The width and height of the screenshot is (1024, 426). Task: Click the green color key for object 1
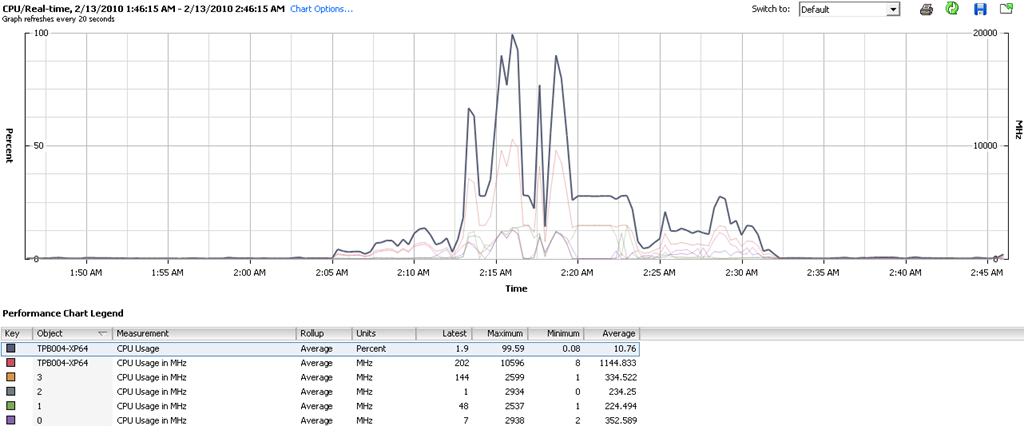pos(10,406)
